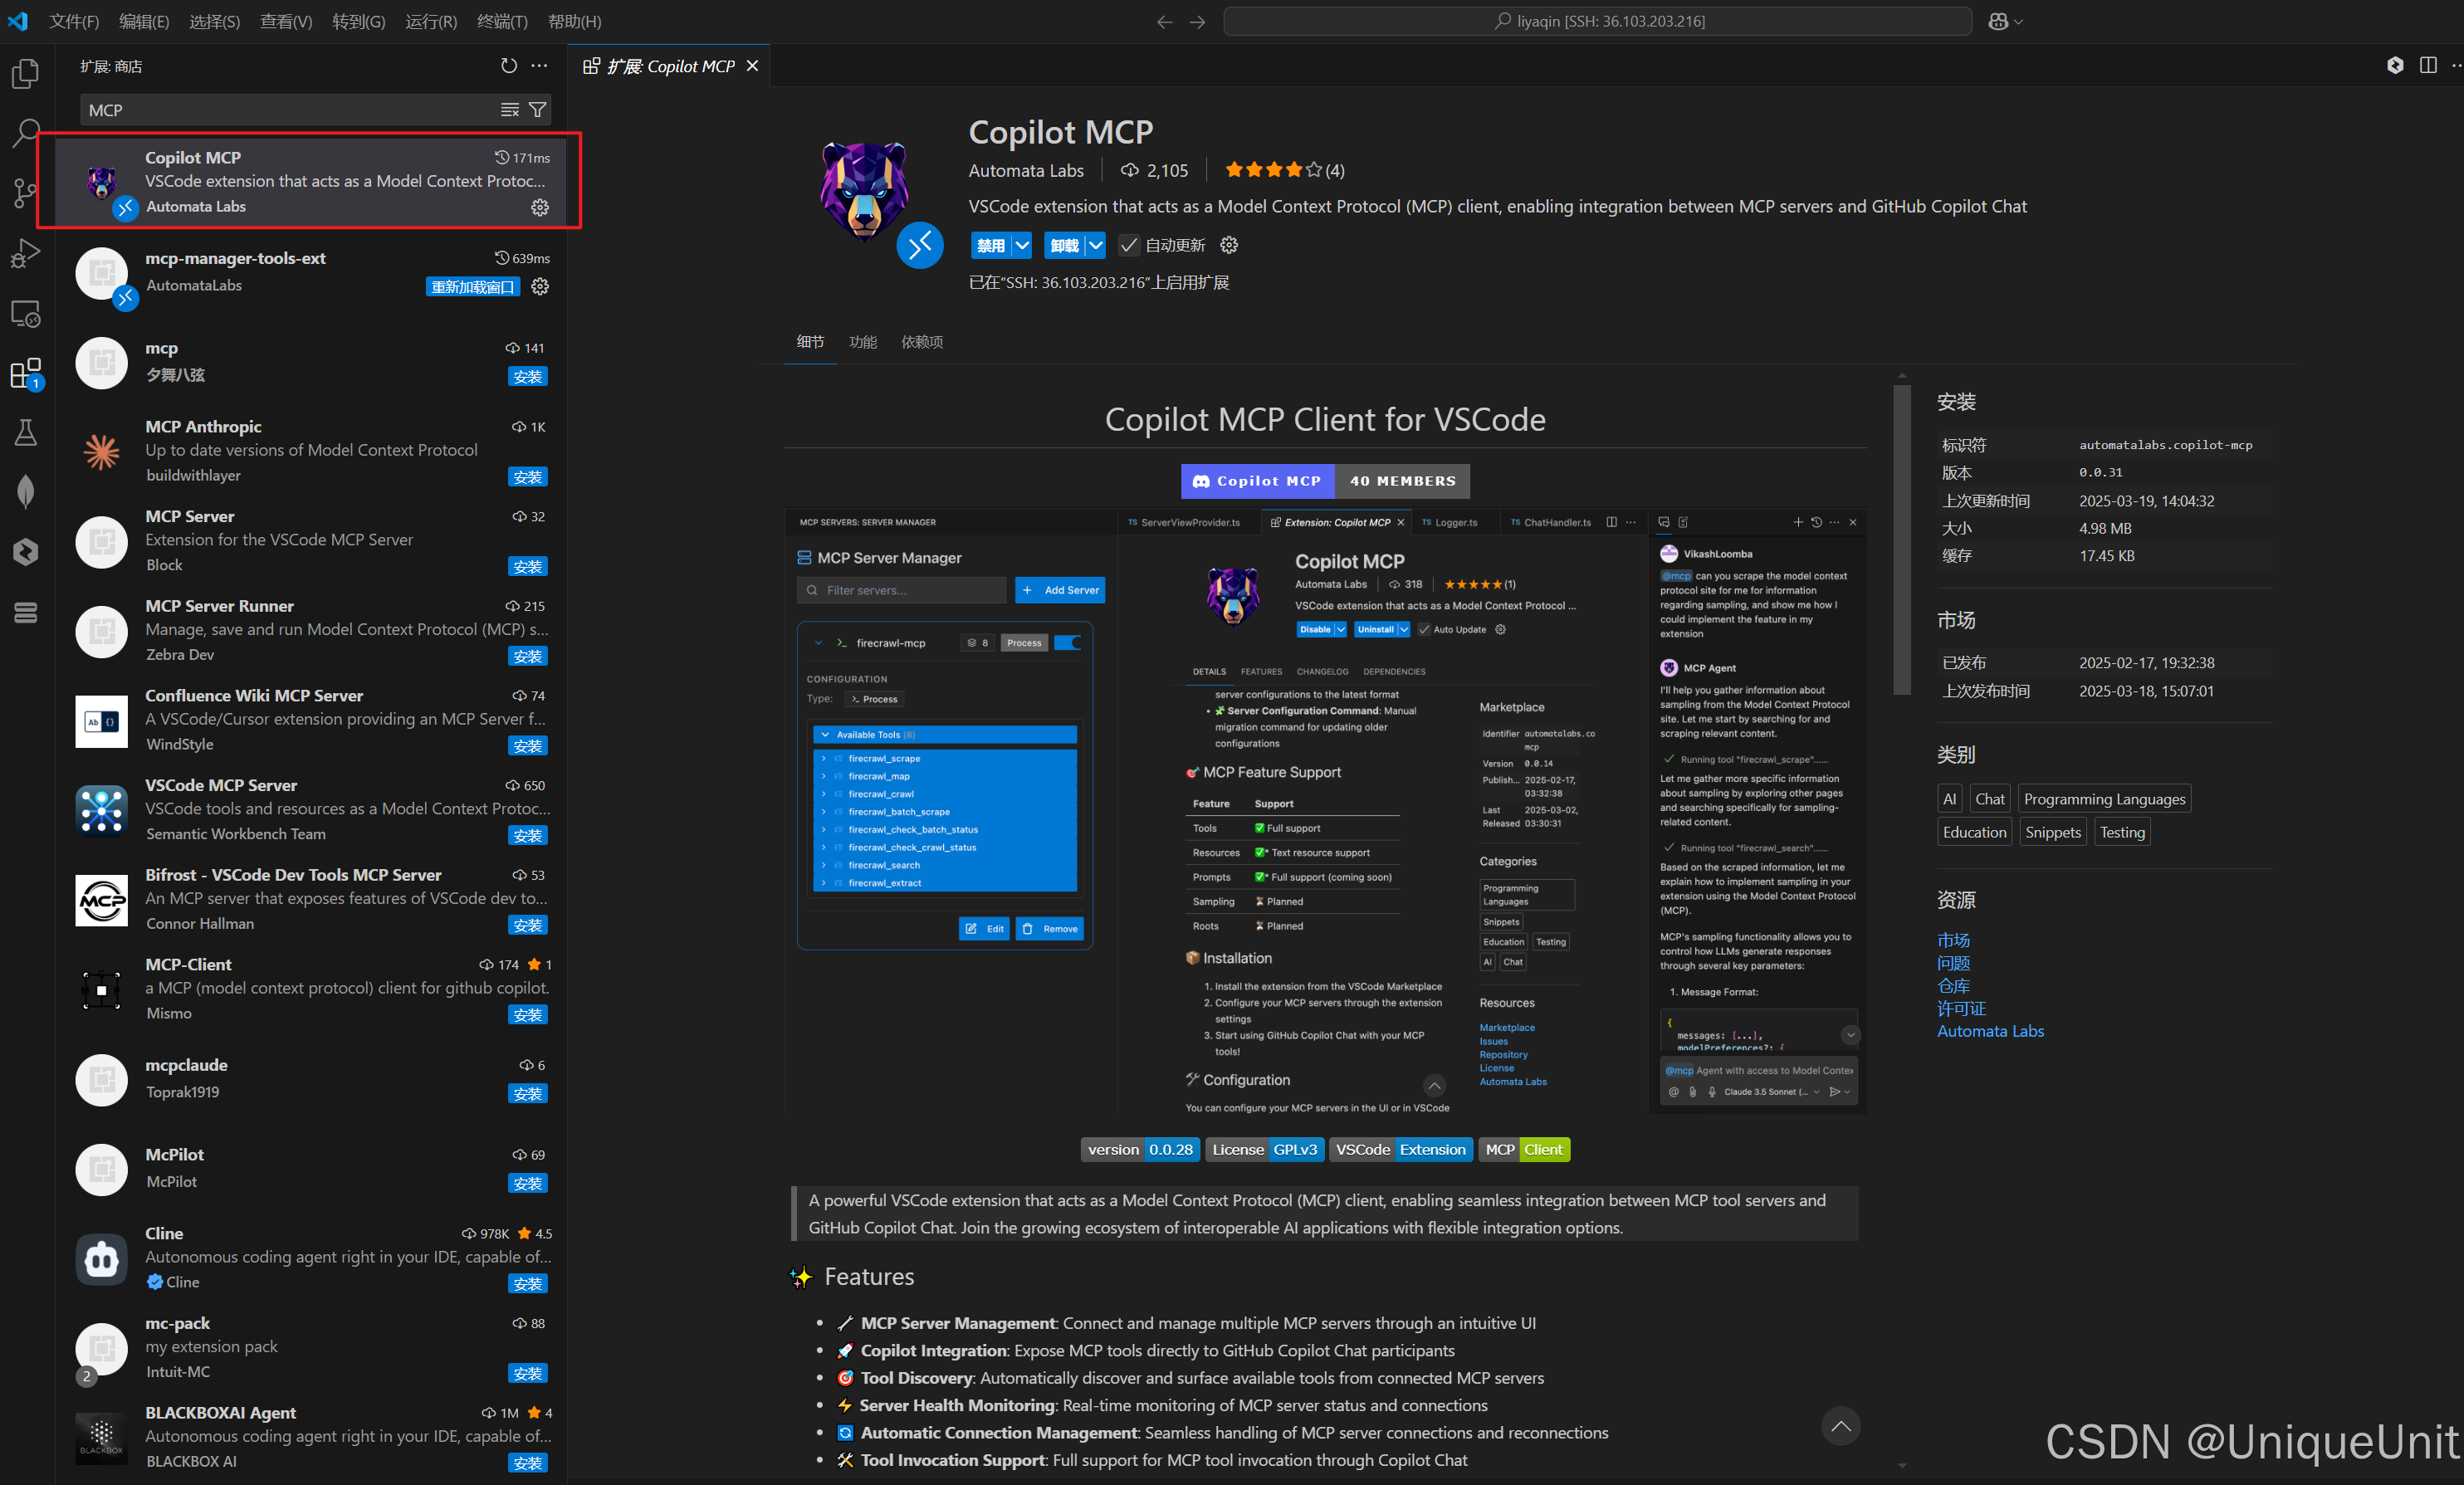2464x1485 pixels.
Task: Open the Remote Explorer view
Action: point(24,313)
